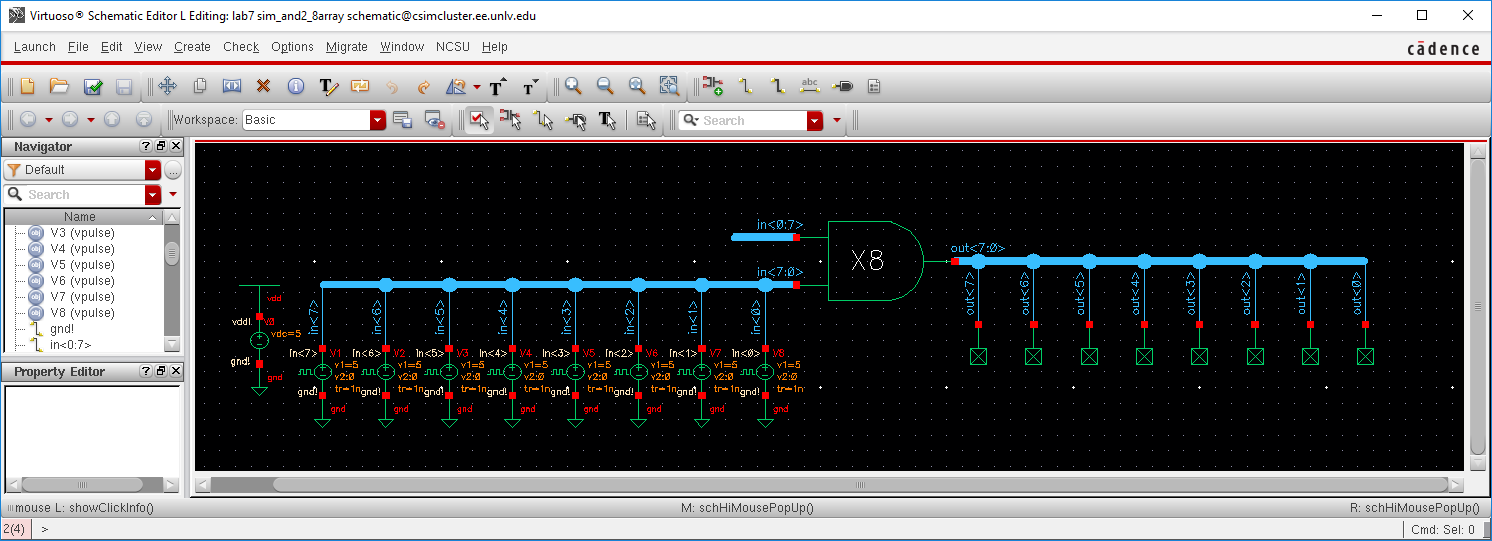This screenshot has height=541, width=1492.
Task: Click the Navigator Name column header
Action: click(x=80, y=217)
